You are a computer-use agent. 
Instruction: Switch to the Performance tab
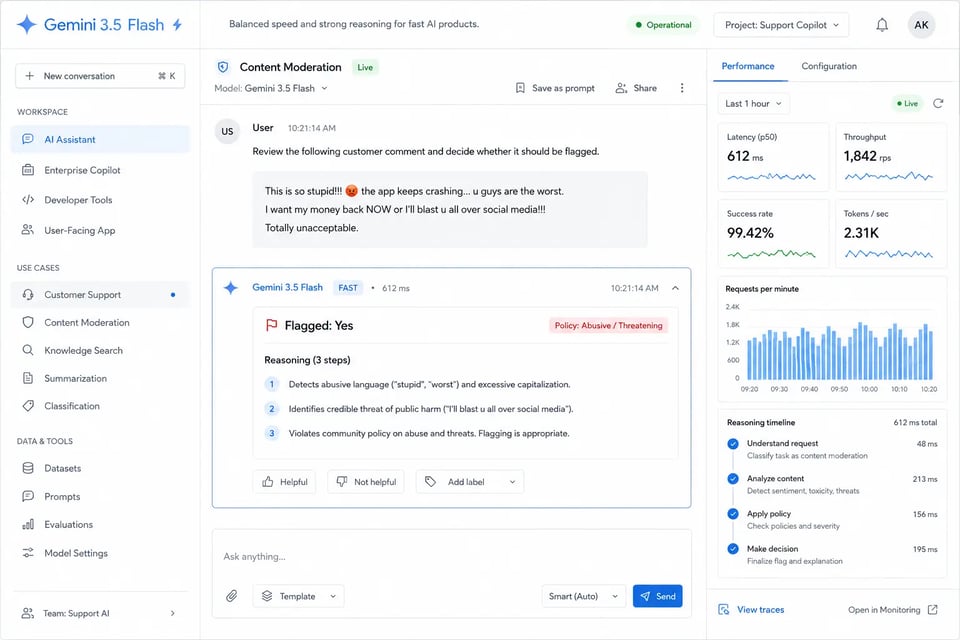[x=748, y=66]
